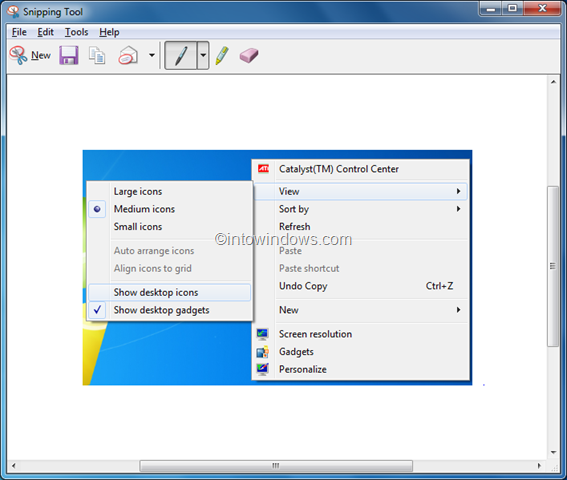This screenshot has width=567, height=480.
Task: Minimize the Snipping Tool window
Action: pyautogui.click(x=491, y=8)
